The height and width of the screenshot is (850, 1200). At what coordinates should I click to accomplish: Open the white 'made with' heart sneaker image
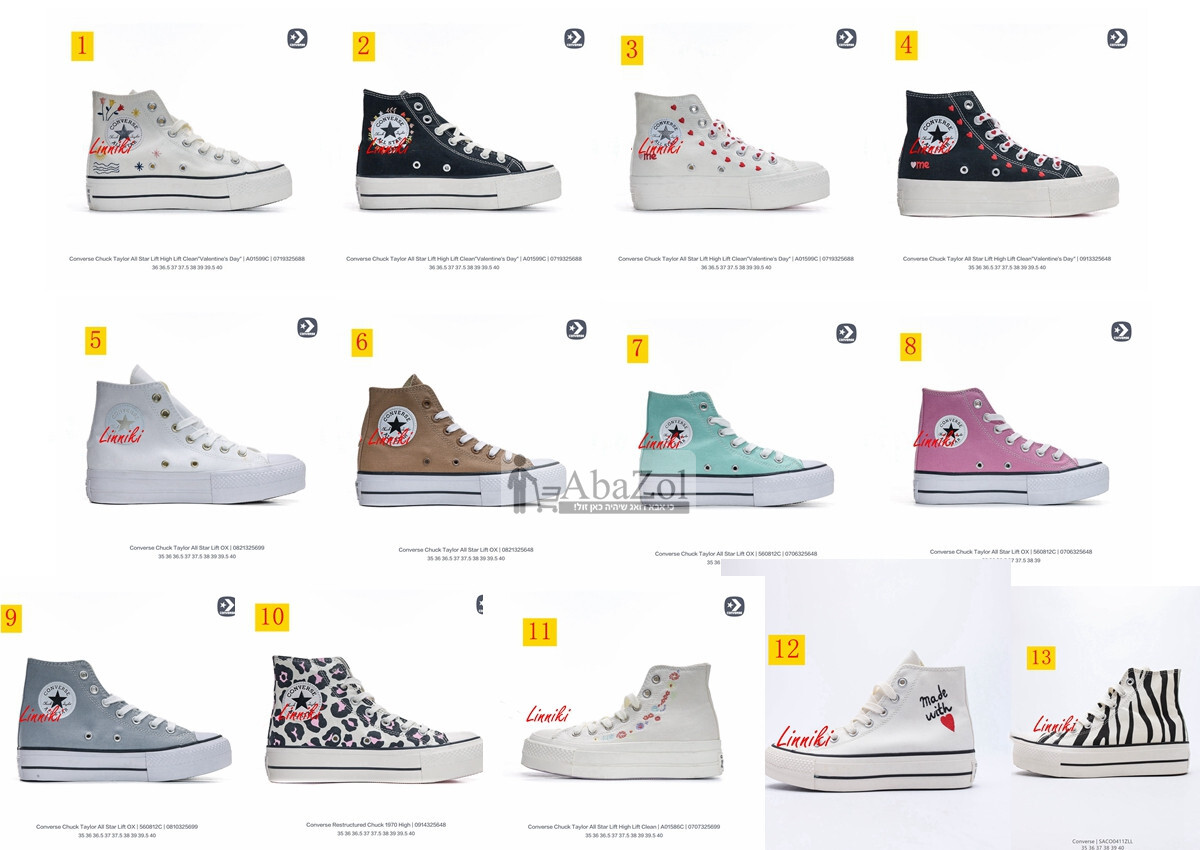click(870, 722)
